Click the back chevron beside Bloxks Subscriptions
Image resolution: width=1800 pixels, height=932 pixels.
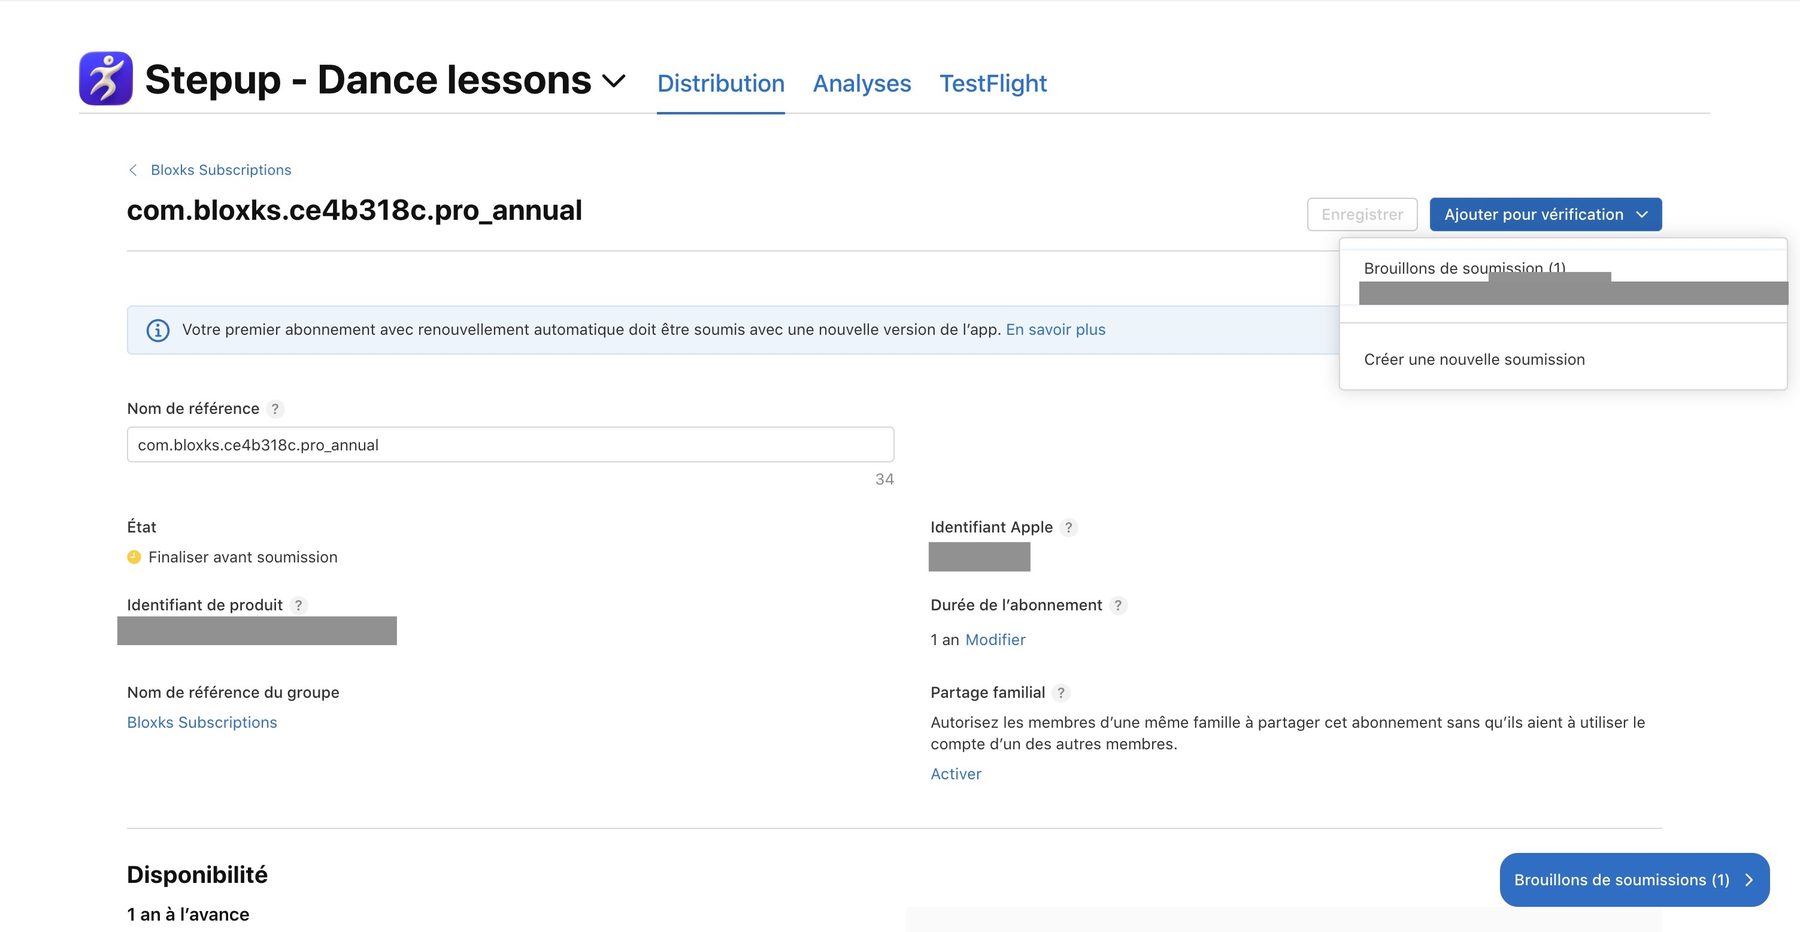(x=133, y=170)
